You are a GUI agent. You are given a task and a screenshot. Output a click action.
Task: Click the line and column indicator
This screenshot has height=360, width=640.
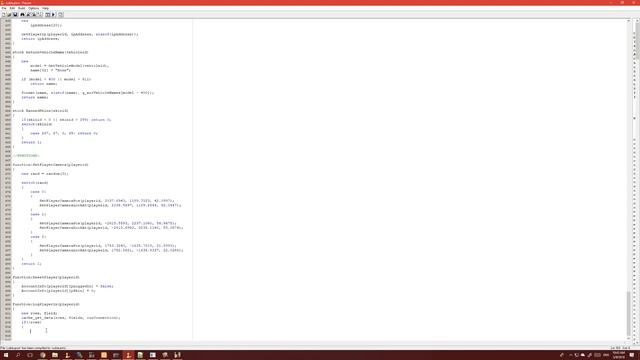(x=620, y=348)
